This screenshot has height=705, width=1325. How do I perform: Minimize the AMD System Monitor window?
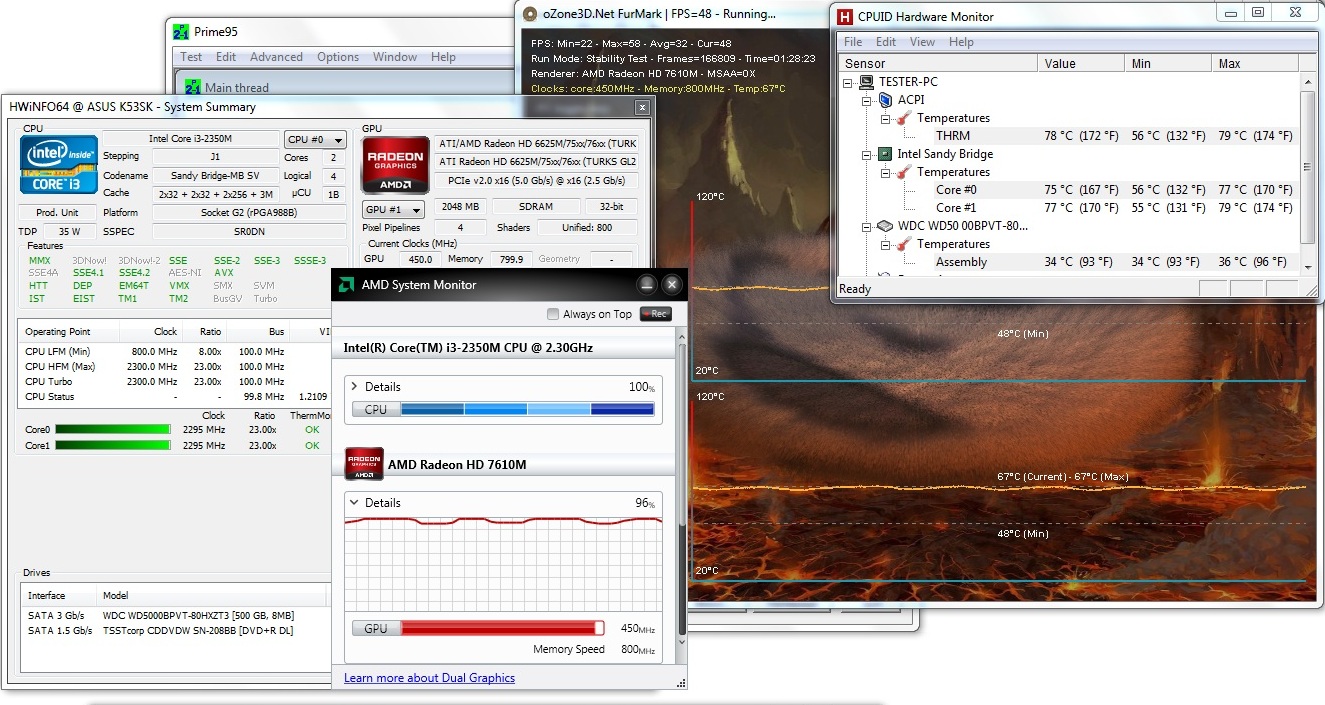pyautogui.click(x=647, y=285)
